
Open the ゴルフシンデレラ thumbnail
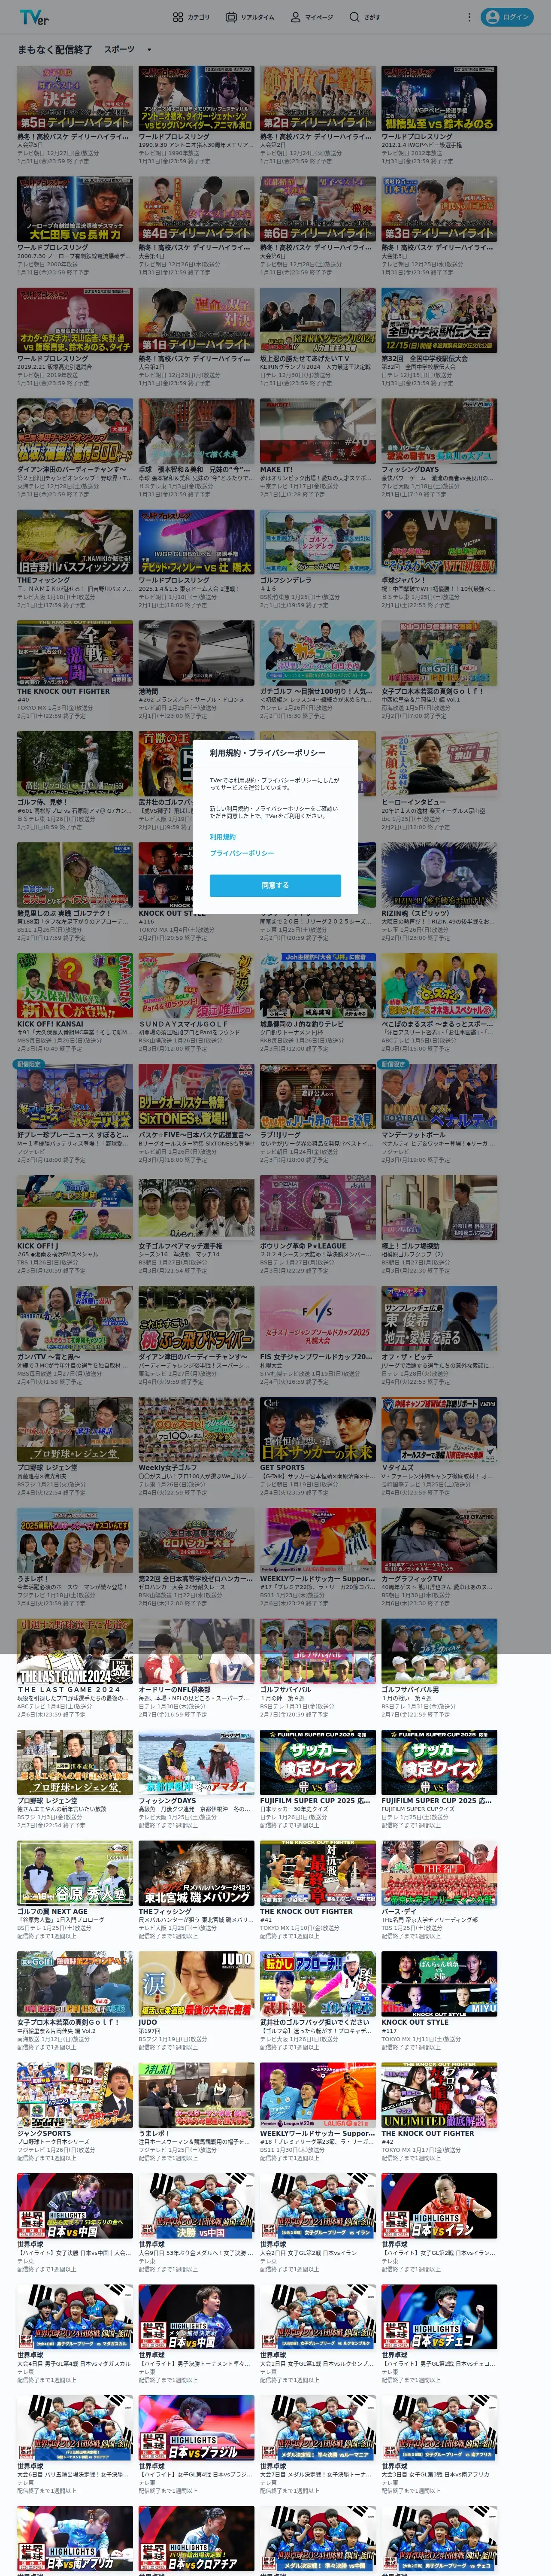pyautogui.click(x=318, y=542)
